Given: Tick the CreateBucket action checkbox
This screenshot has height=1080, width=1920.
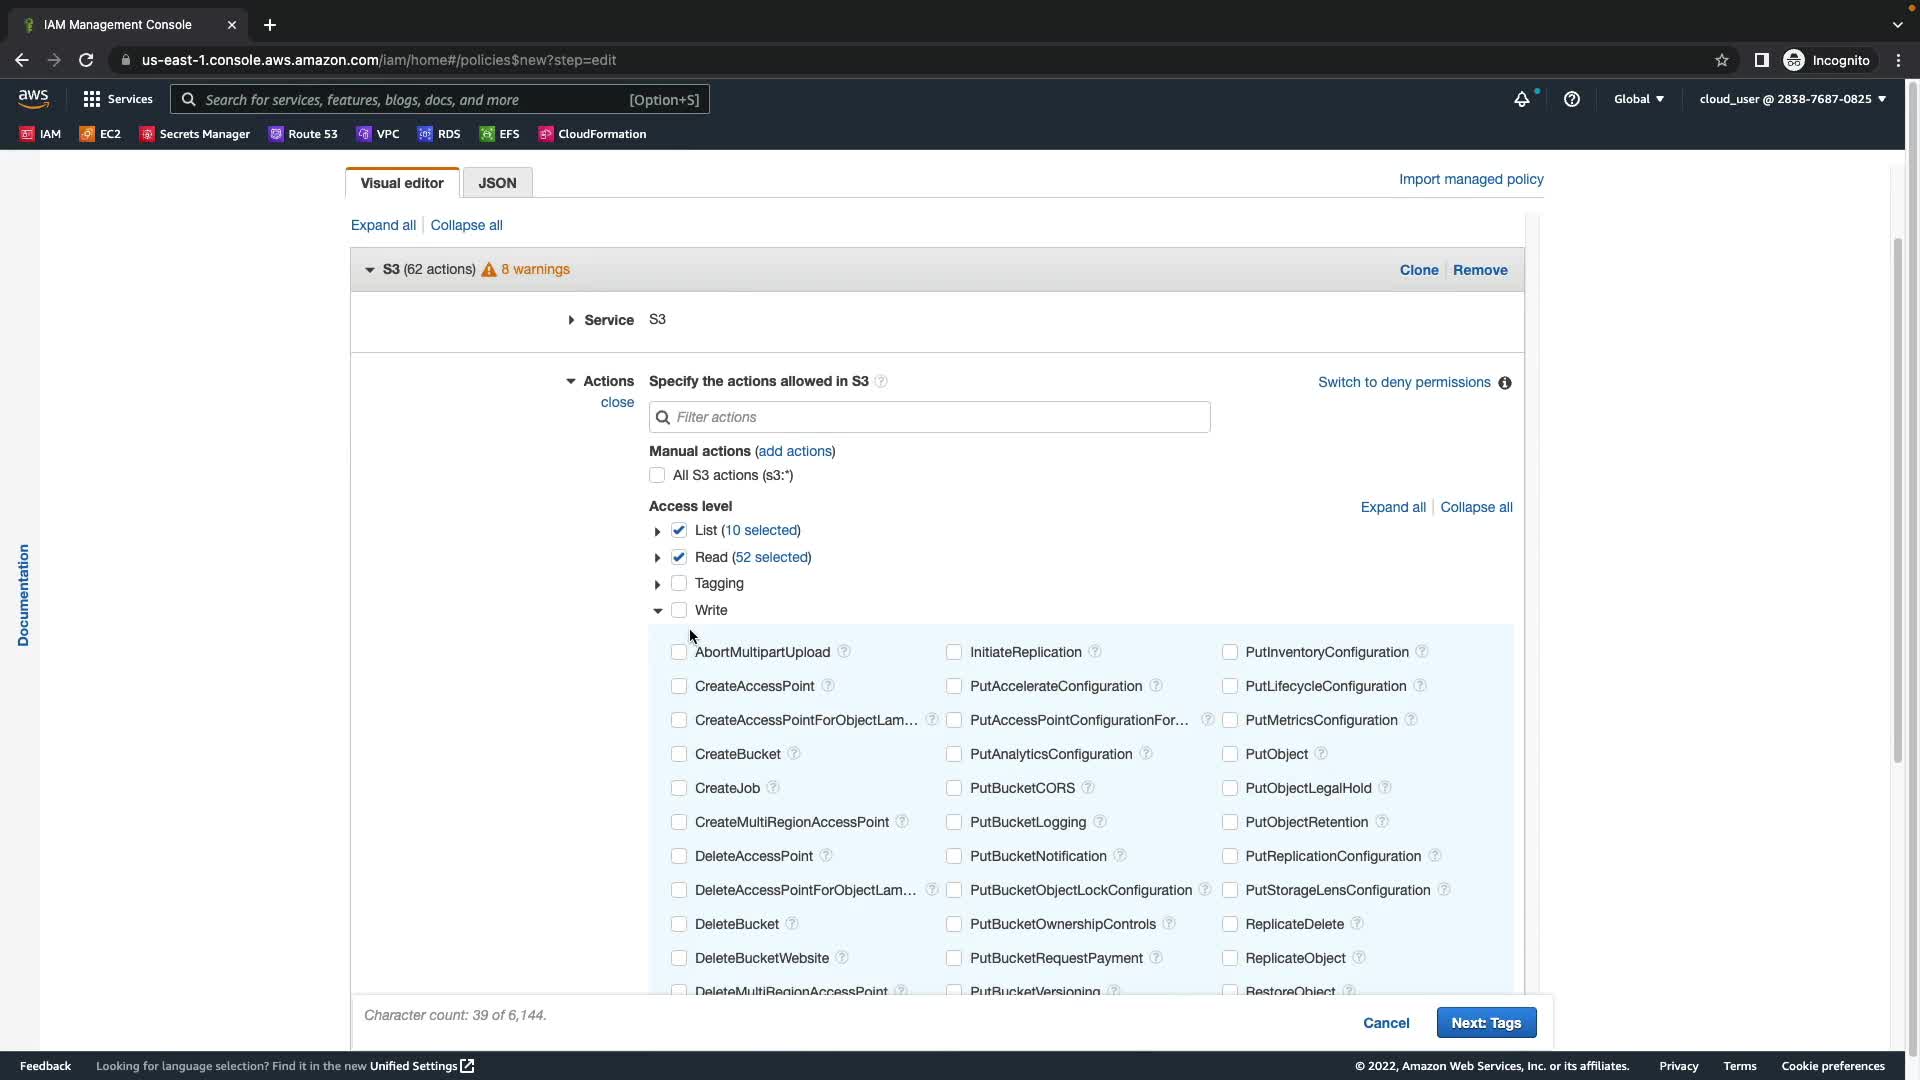Looking at the screenshot, I should click(x=679, y=754).
